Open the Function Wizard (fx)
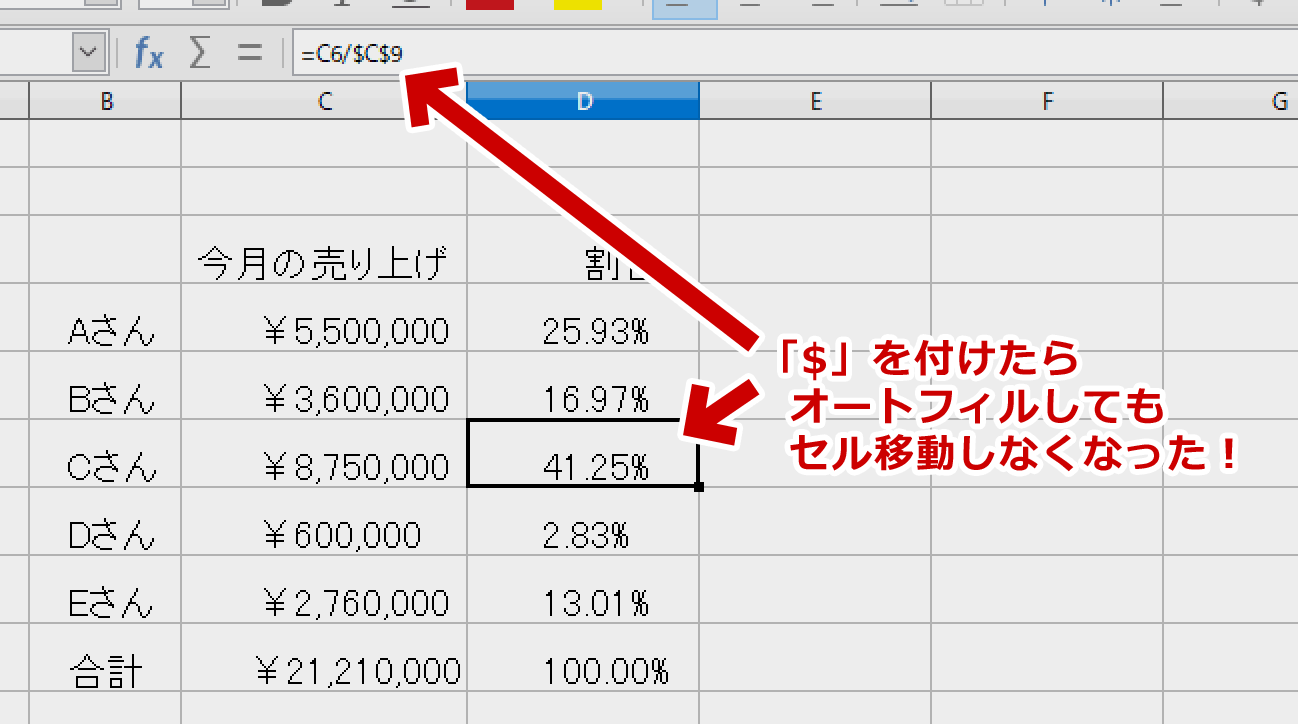The image size is (1298, 724). (x=148, y=53)
